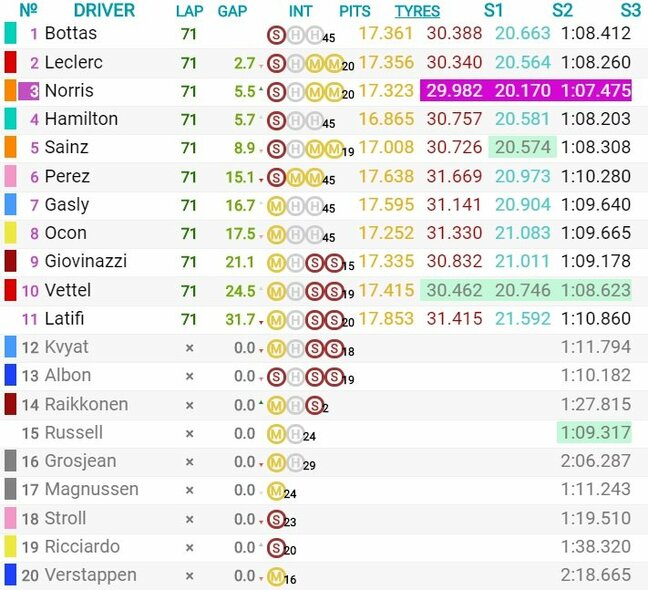Image resolution: width=648 pixels, height=590 pixels.
Task: Select the S1 sector column header
Action: point(493,11)
